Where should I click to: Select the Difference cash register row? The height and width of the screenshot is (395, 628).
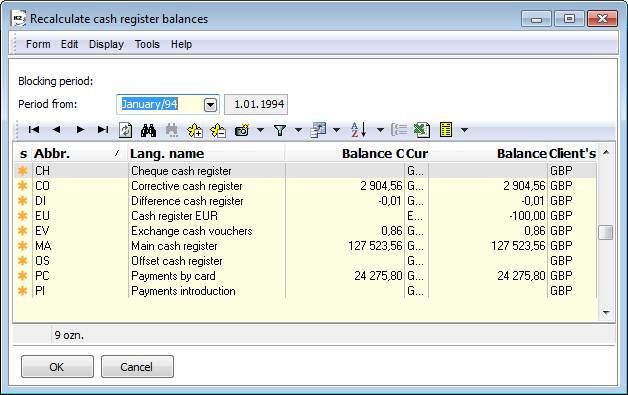tap(305, 201)
